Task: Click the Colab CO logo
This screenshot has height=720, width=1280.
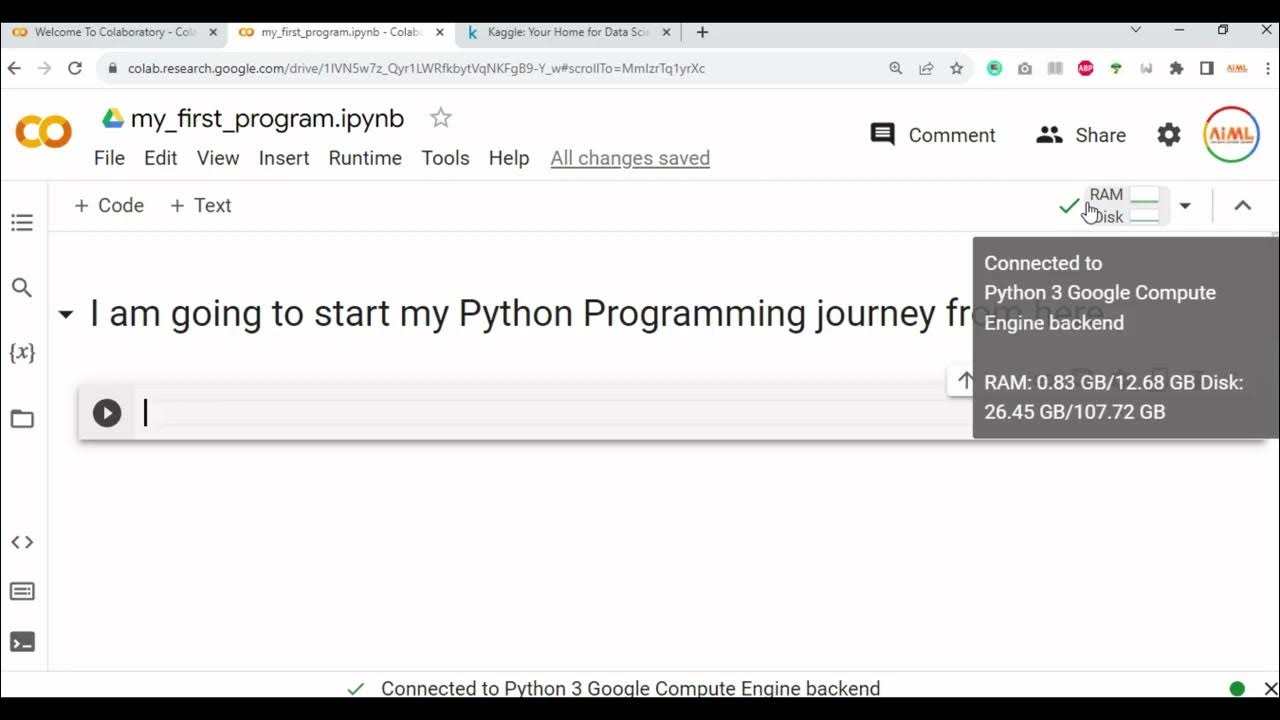Action: coord(44,132)
